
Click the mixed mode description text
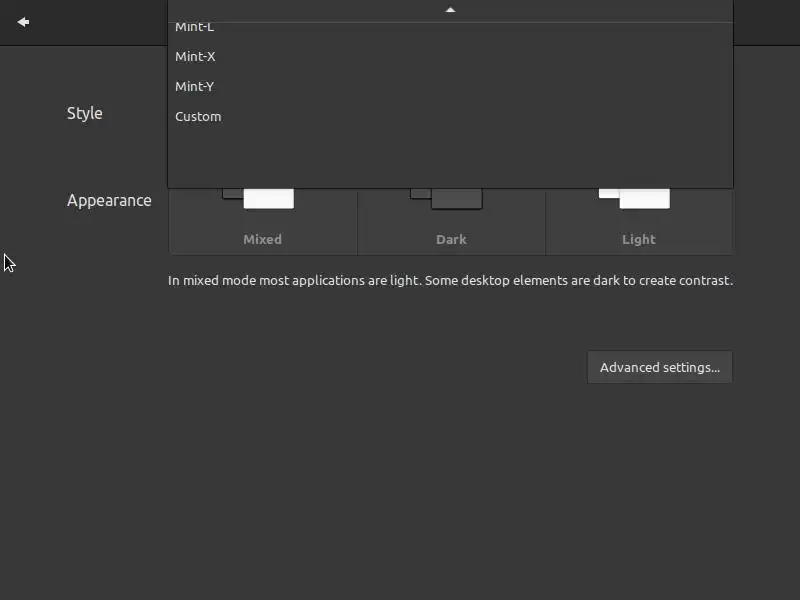451,281
